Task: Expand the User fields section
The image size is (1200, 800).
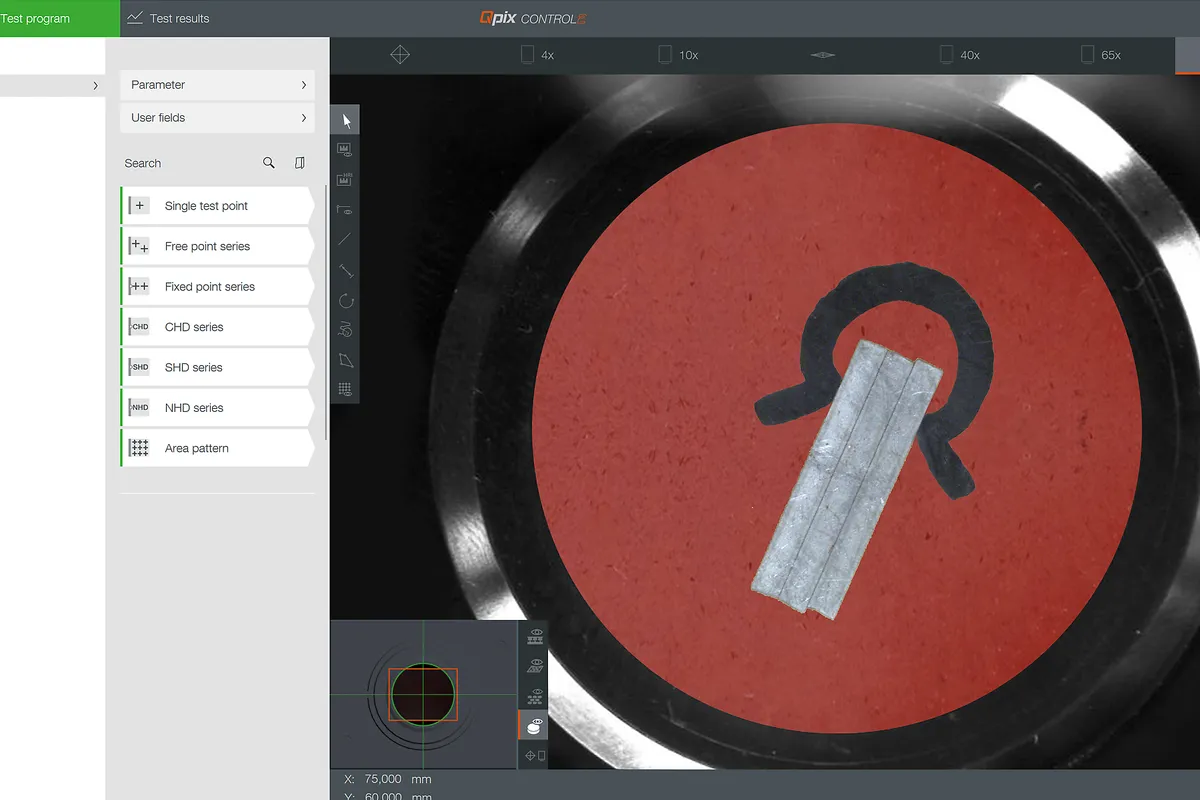Action: (x=217, y=118)
